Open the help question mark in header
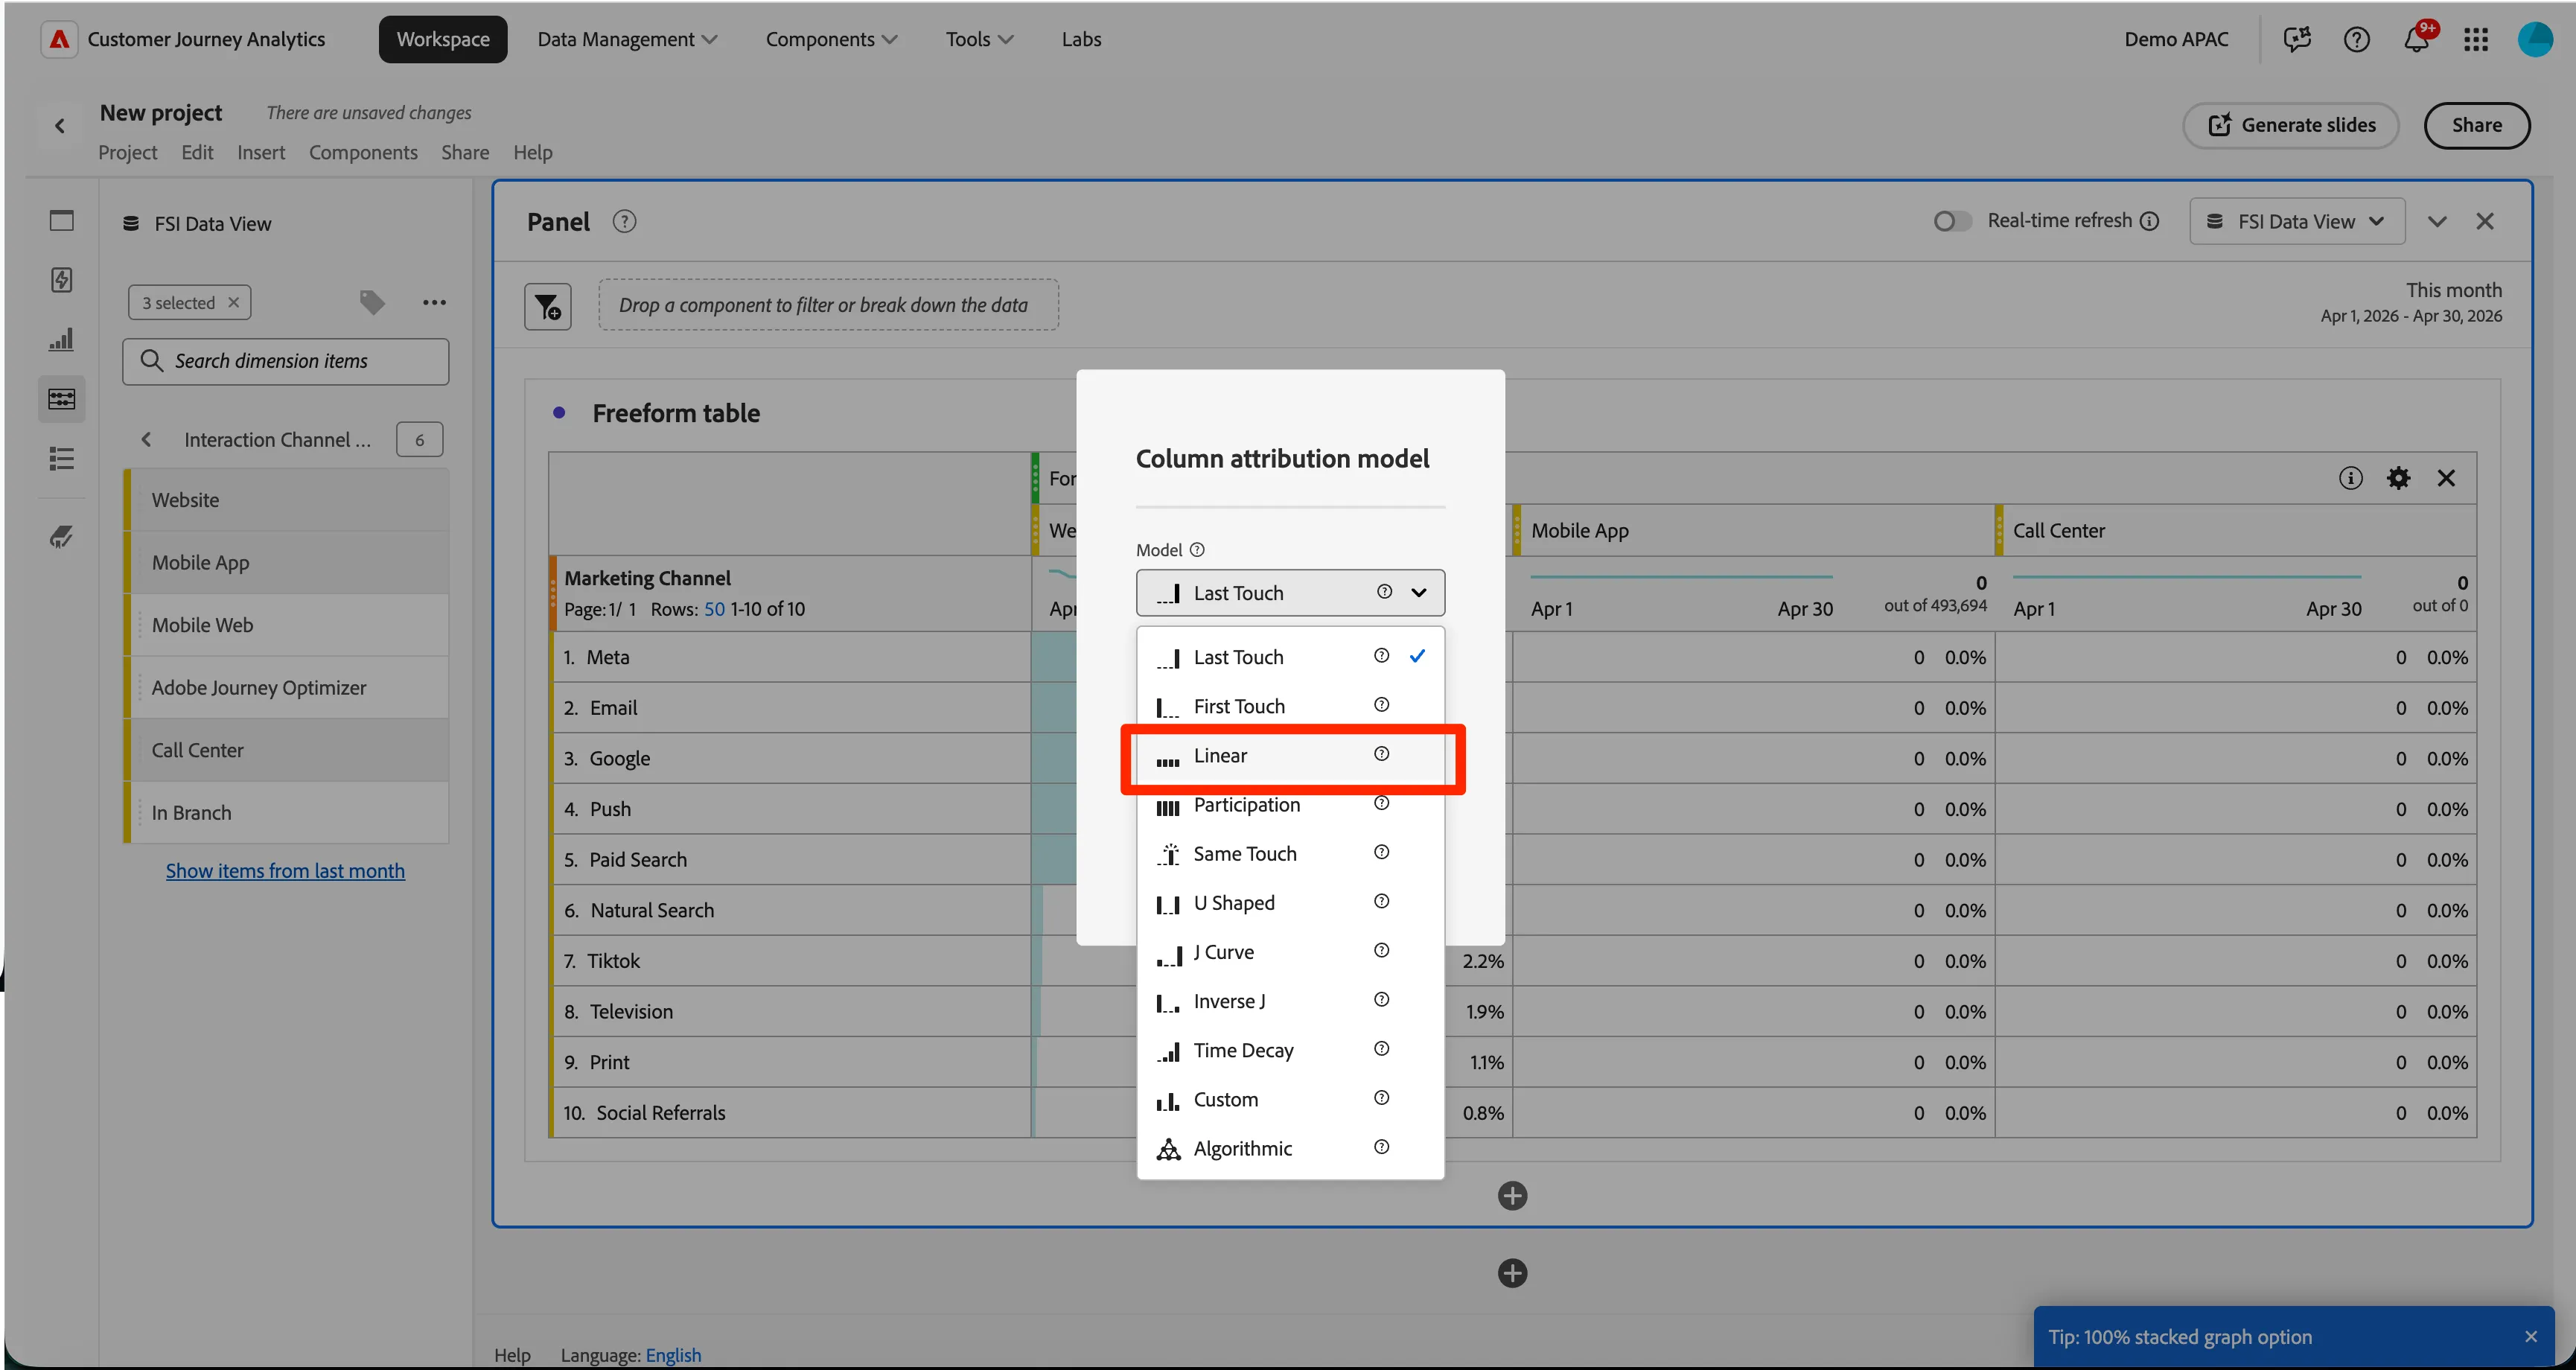Image resolution: width=2576 pixels, height=1370 pixels. [x=2356, y=40]
